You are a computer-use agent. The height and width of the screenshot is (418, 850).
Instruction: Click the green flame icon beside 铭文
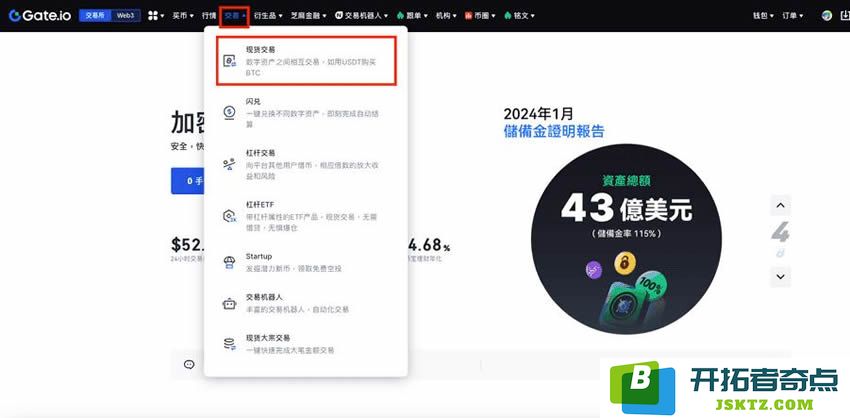pyautogui.click(x=507, y=16)
